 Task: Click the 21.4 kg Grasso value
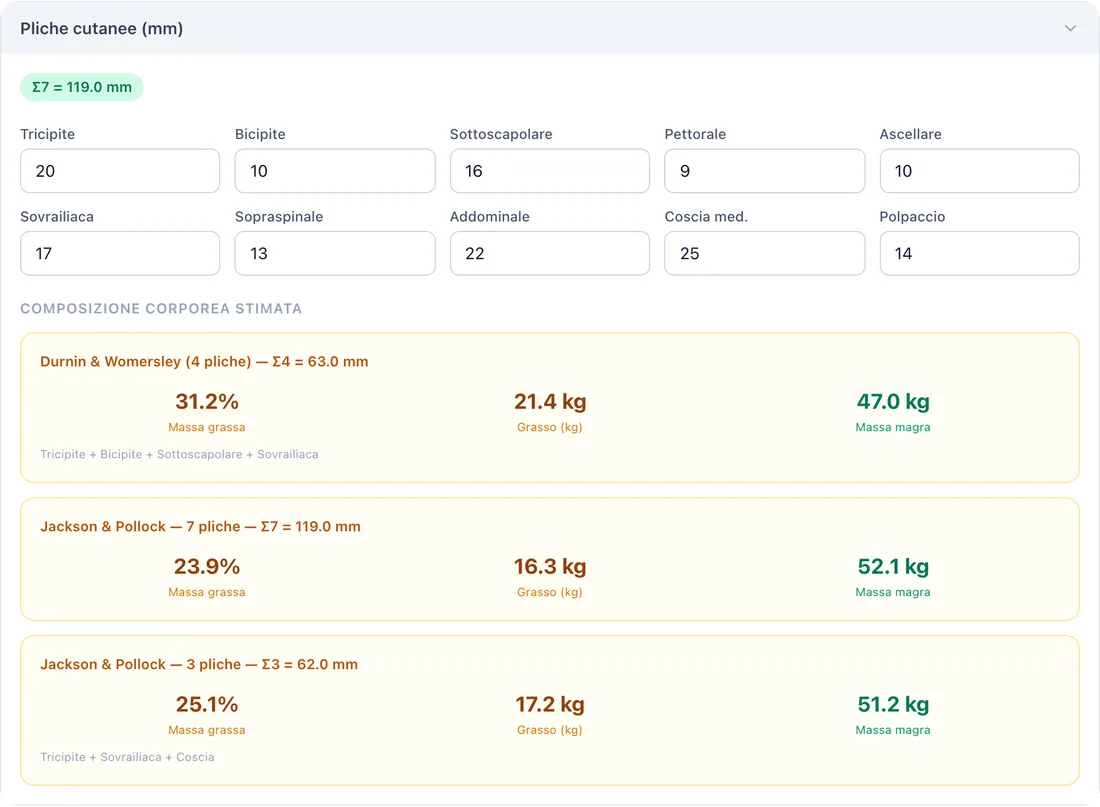(x=550, y=401)
